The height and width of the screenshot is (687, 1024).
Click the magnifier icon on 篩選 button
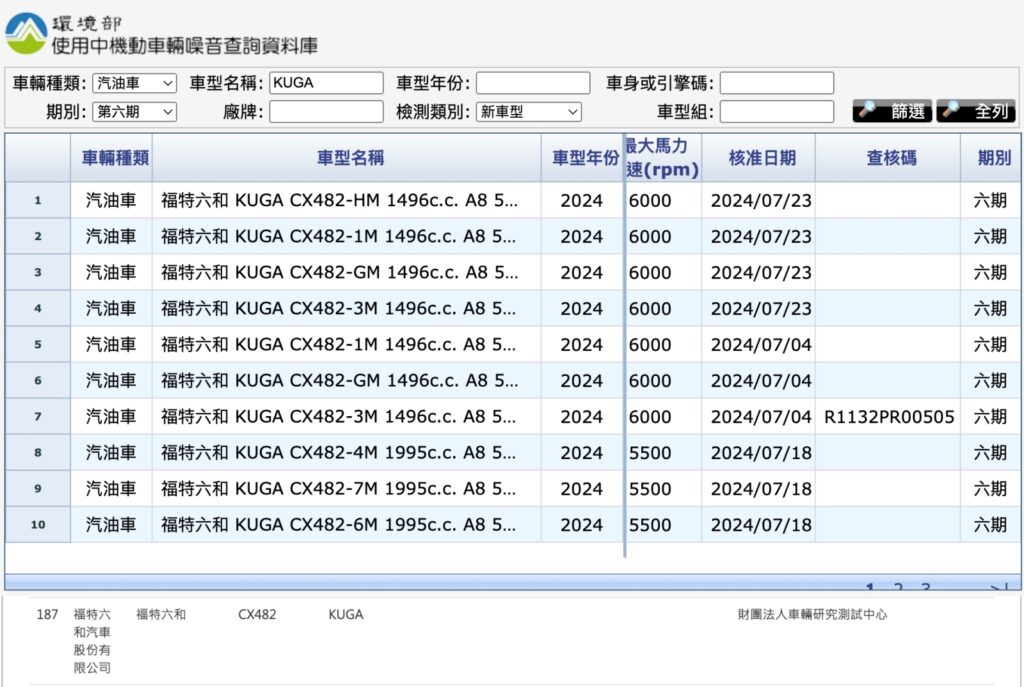(867, 110)
